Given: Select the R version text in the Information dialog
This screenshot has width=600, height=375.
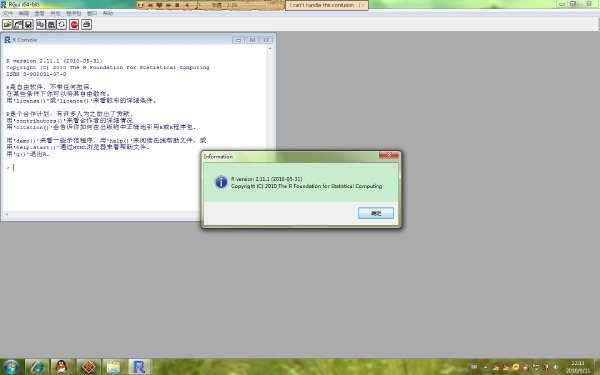Looking at the screenshot, I should (266, 179).
